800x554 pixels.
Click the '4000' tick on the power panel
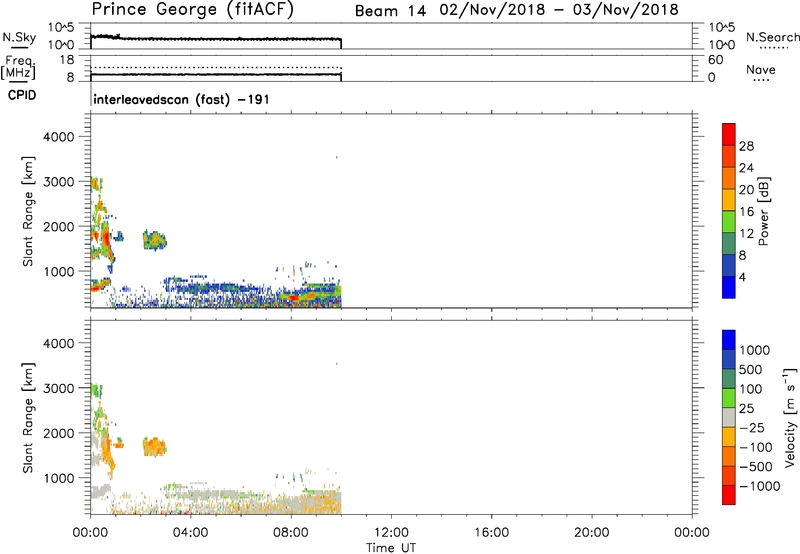59,137
